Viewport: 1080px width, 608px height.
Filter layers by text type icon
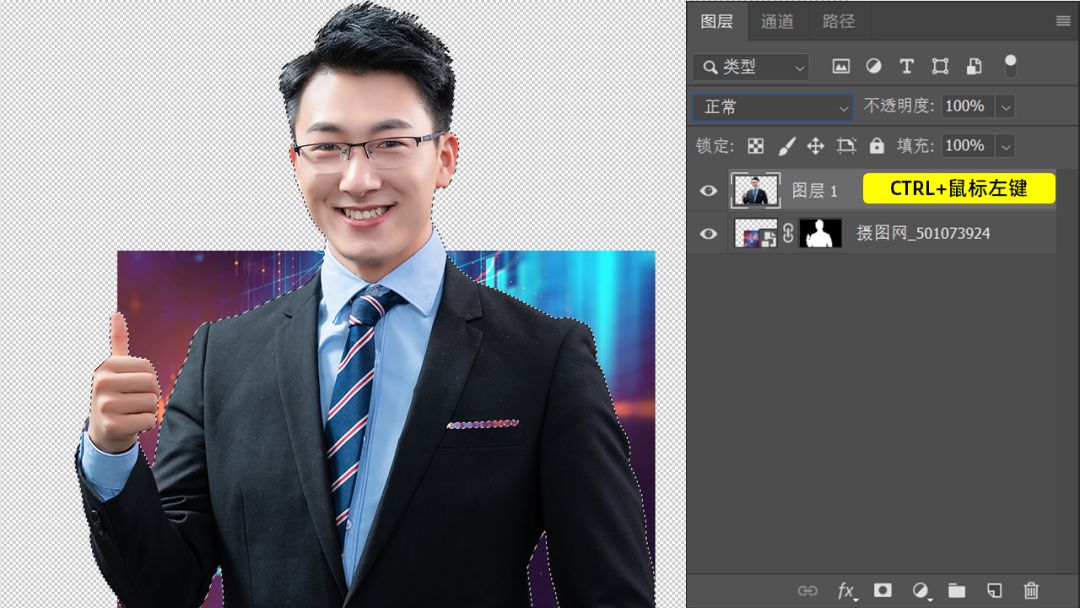(x=906, y=66)
